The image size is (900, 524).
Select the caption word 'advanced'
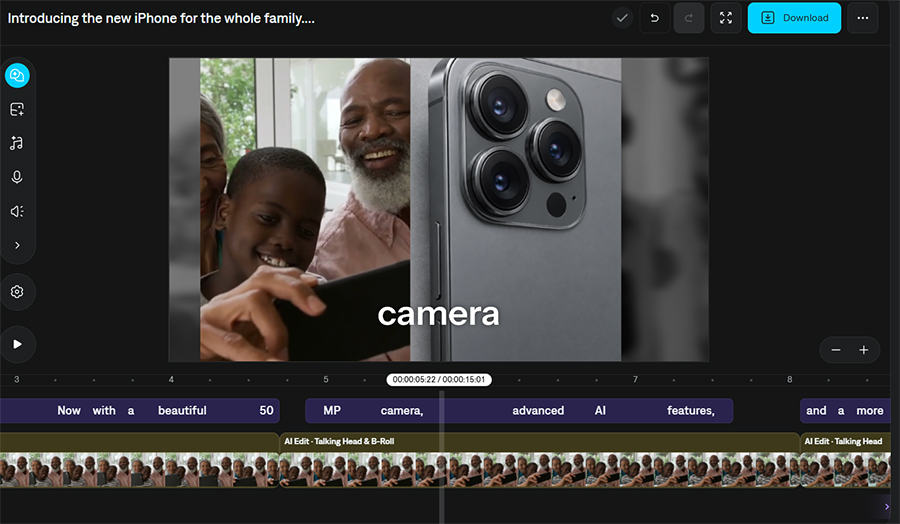(x=538, y=410)
